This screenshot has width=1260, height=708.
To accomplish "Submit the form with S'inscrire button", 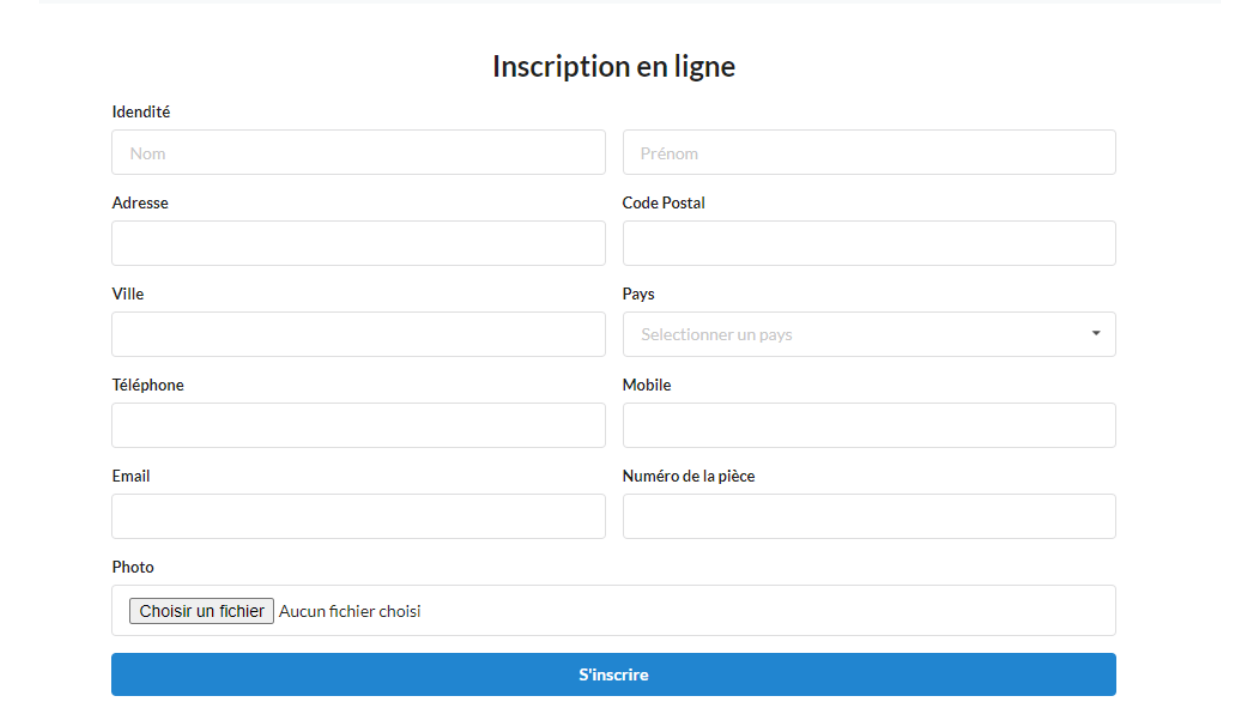I will coord(613,675).
